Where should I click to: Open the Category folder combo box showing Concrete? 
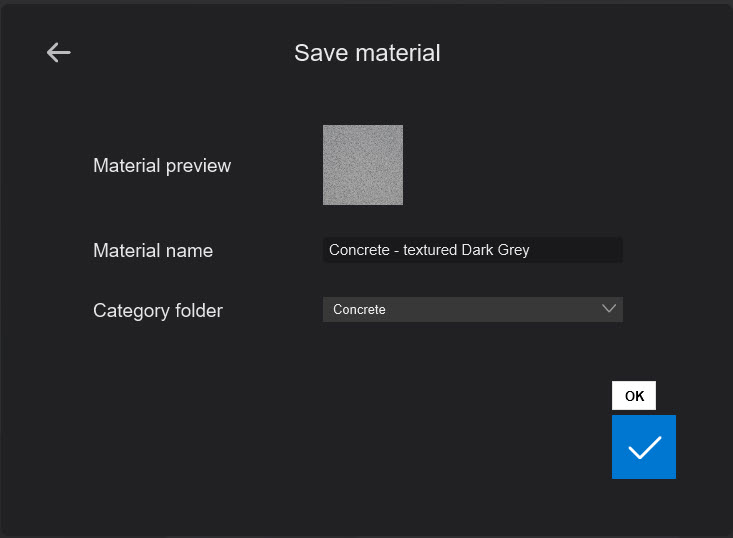click(x=472, y=310)
